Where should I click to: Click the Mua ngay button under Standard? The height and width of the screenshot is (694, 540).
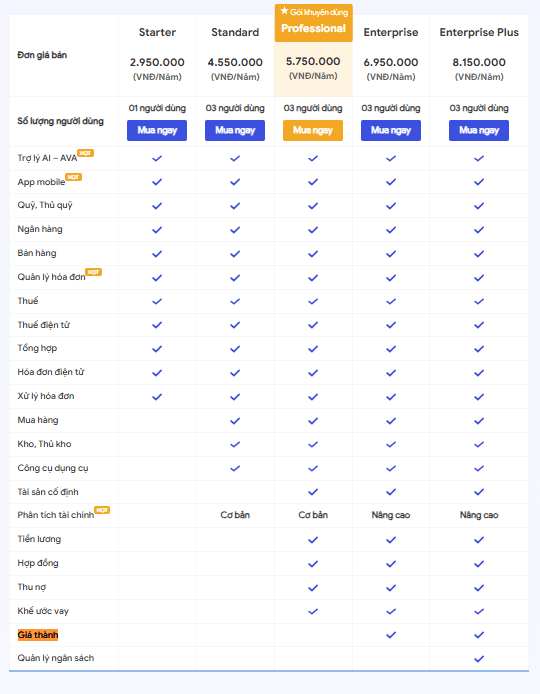tap(235, 131)
